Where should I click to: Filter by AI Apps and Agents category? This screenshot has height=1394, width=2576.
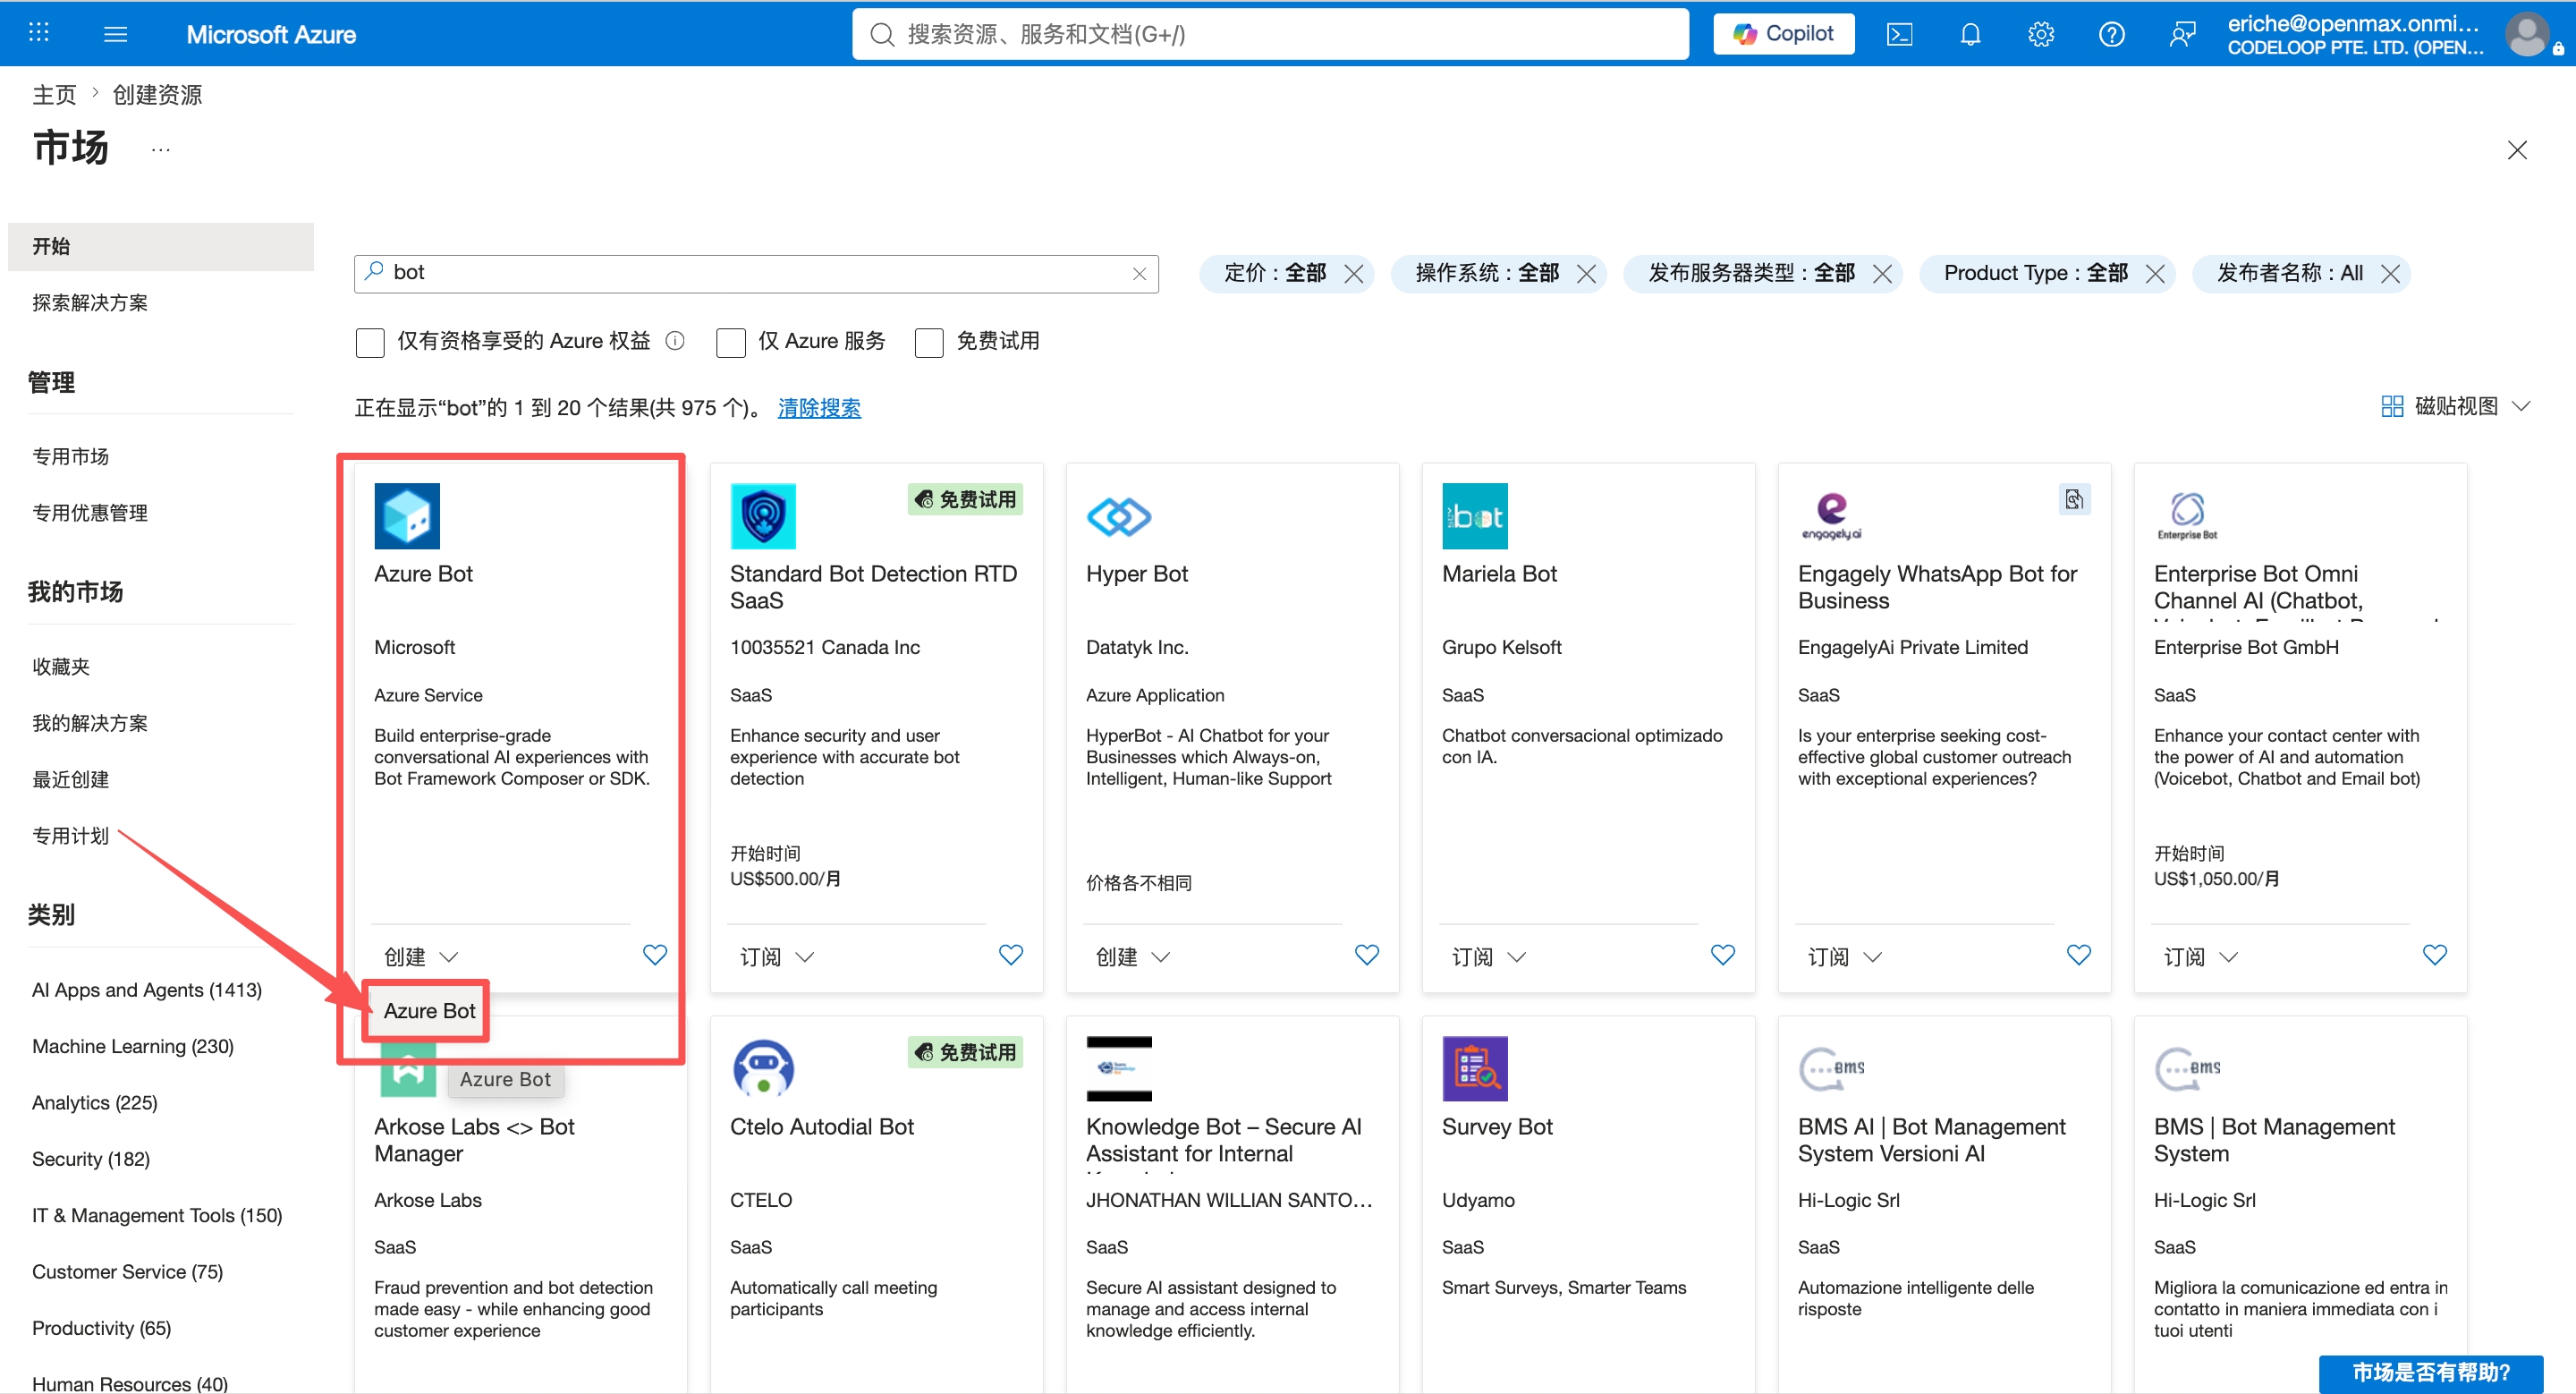coord(147,990)
